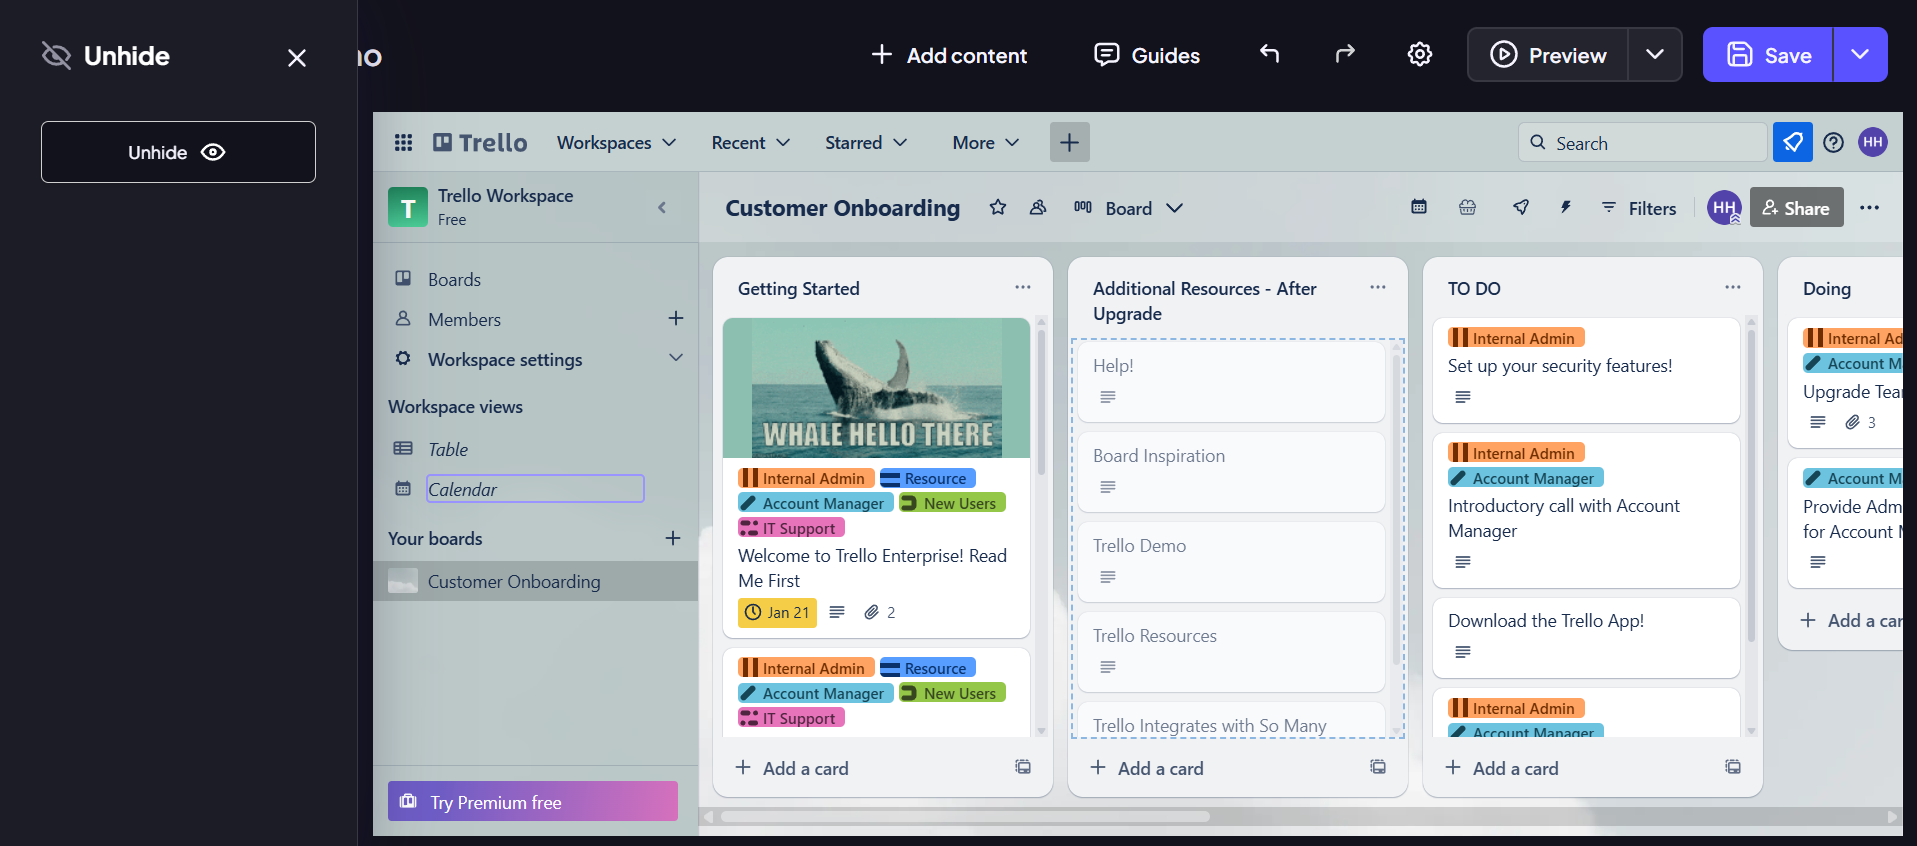Click the basket-shaped power-up icon in the board header

[x=1467, y=207]
